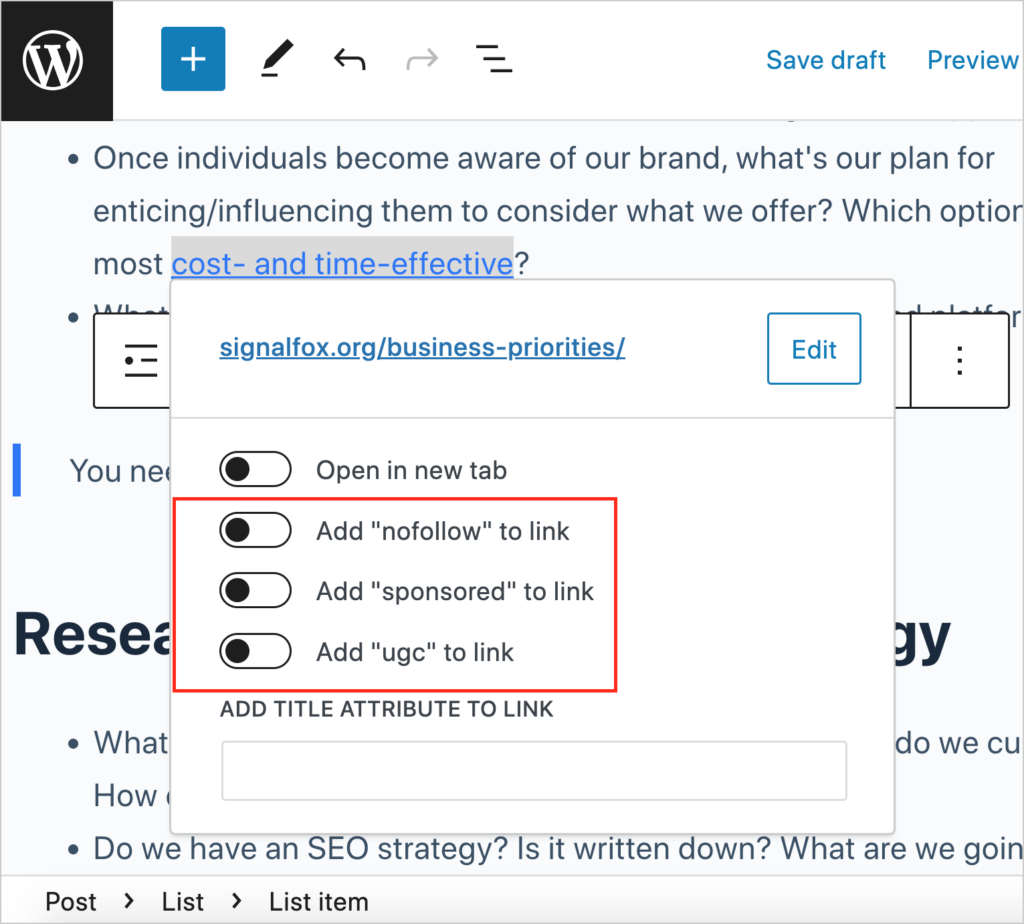Click Preview in the top bar
Screen dimensions: 1024x924
coord(972,60)
